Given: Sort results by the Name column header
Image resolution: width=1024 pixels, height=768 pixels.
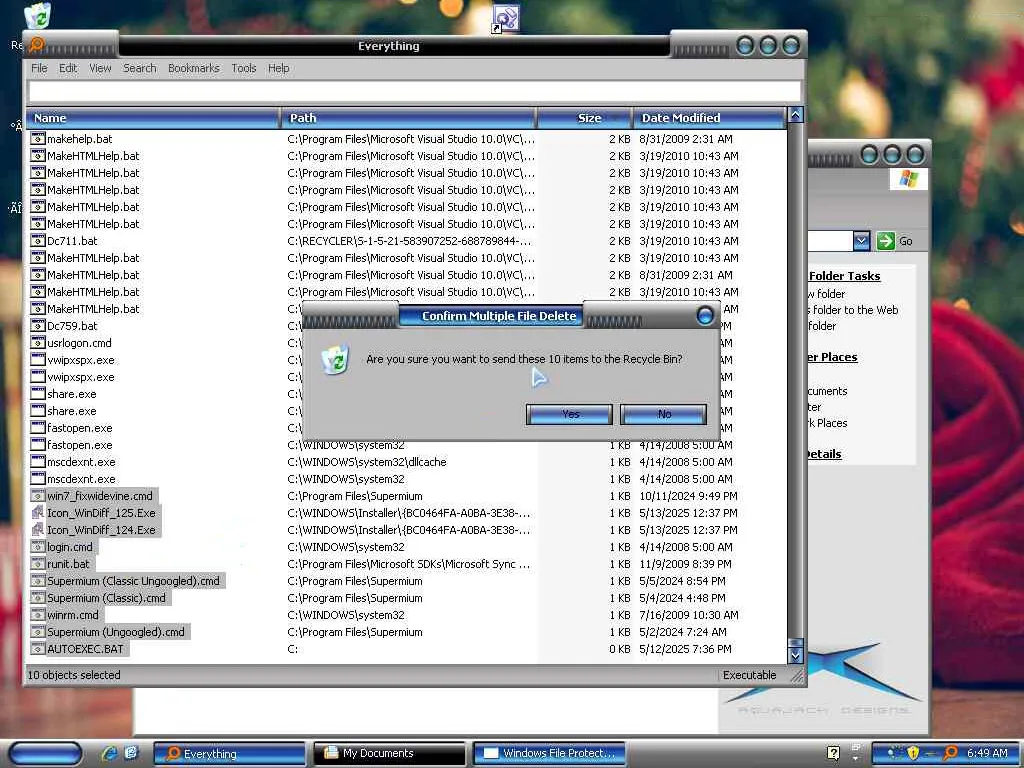Looking at the screenshot, I should point(153,118).
